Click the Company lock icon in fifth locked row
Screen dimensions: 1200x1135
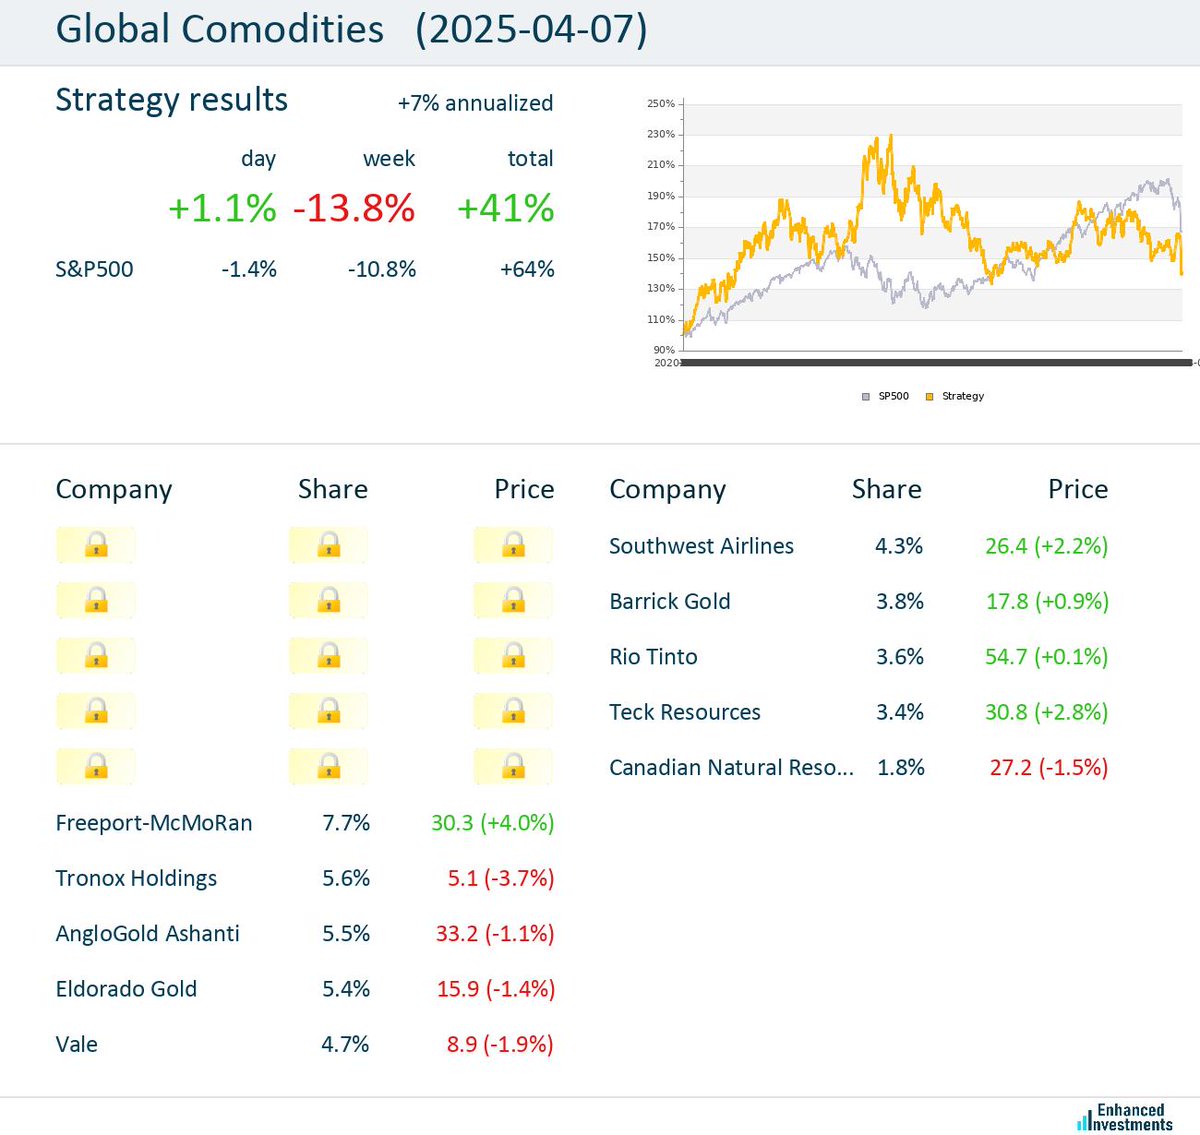[96, 767]
